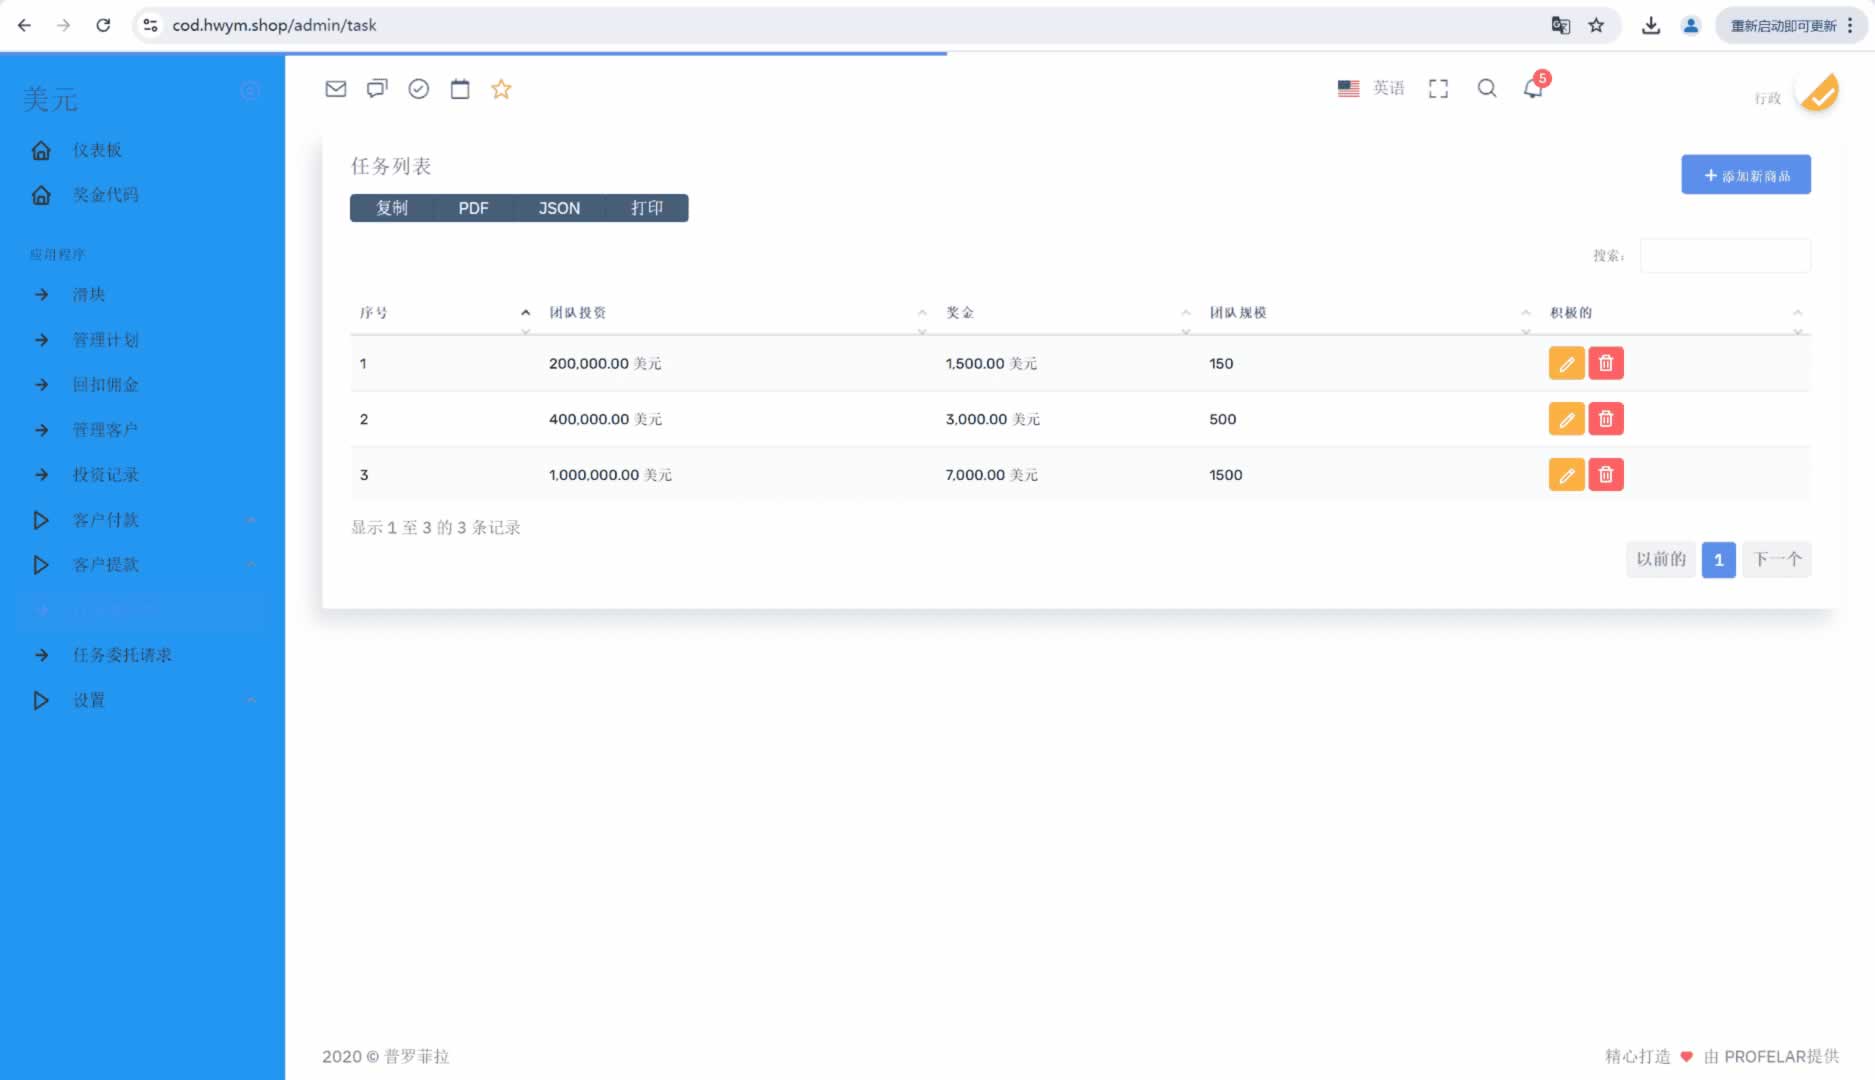1875x1080 pixels.
Task: Open 管理客户 in the sidebar
Action: (105, 430)
